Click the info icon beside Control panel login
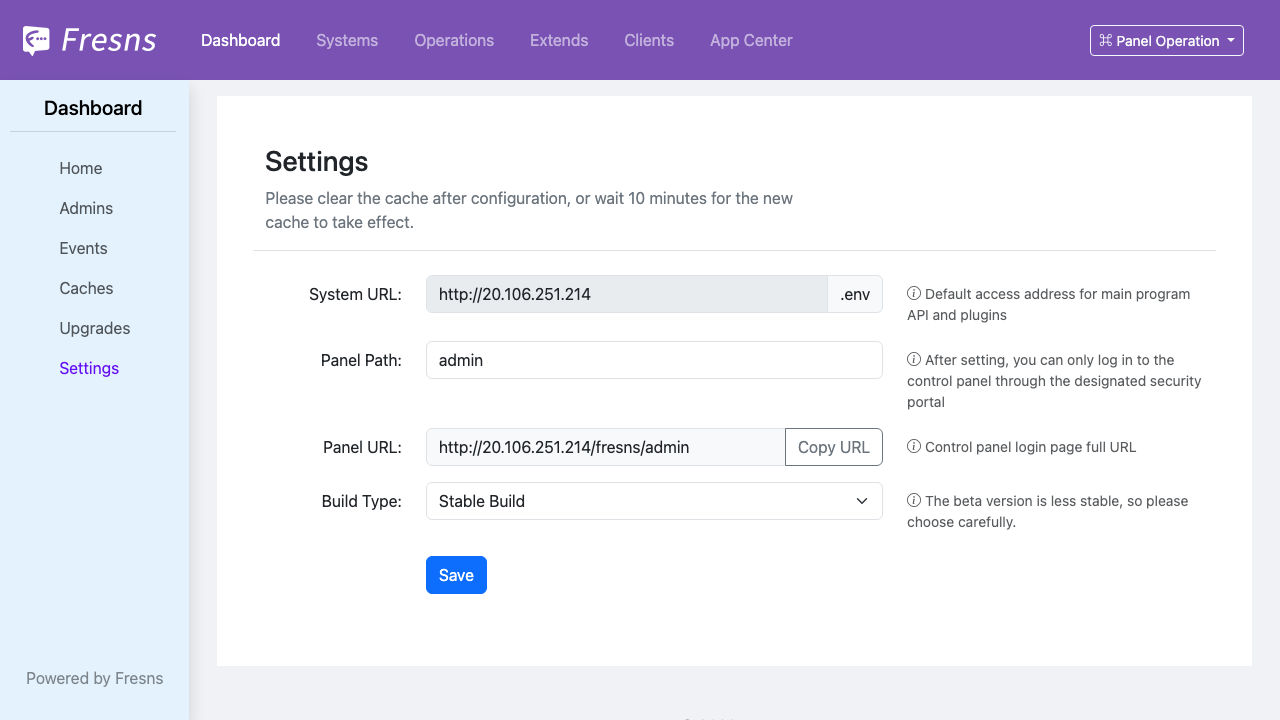 click(914, 447)
